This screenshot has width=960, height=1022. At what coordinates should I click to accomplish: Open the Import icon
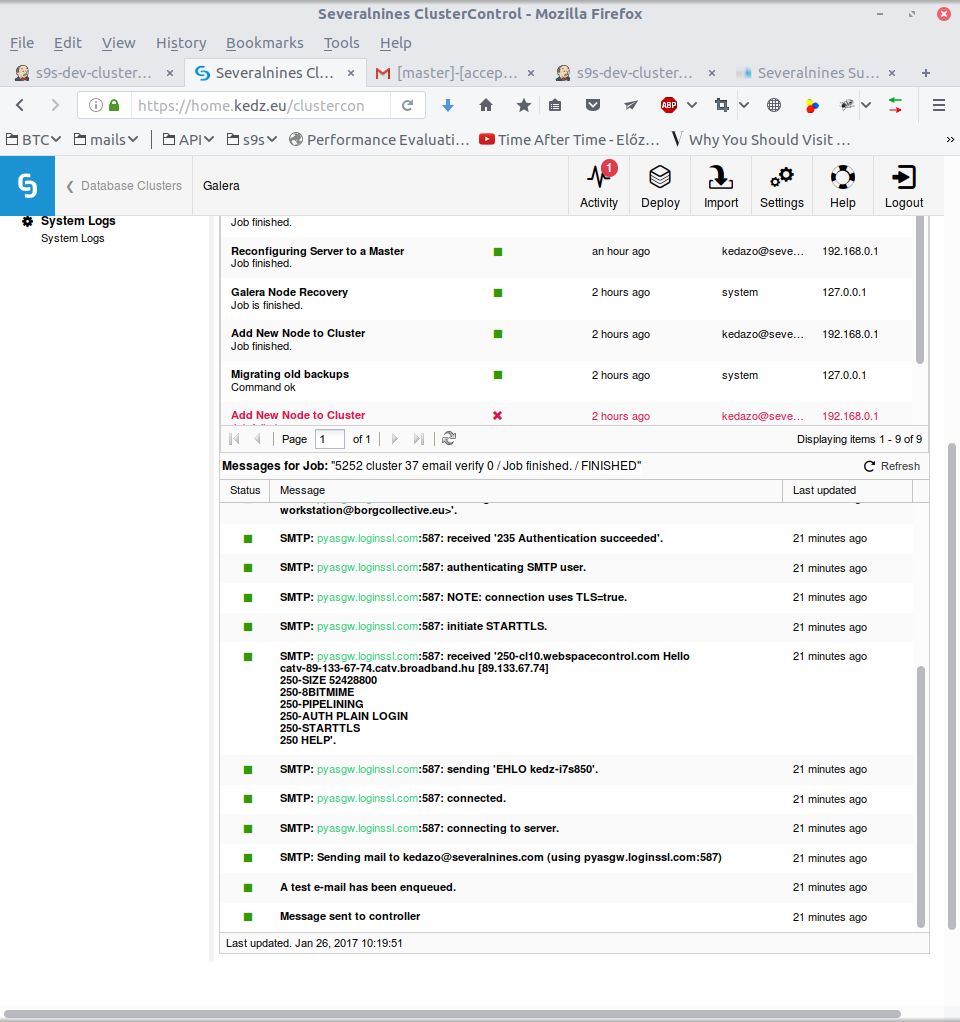(x=720, y=186)
